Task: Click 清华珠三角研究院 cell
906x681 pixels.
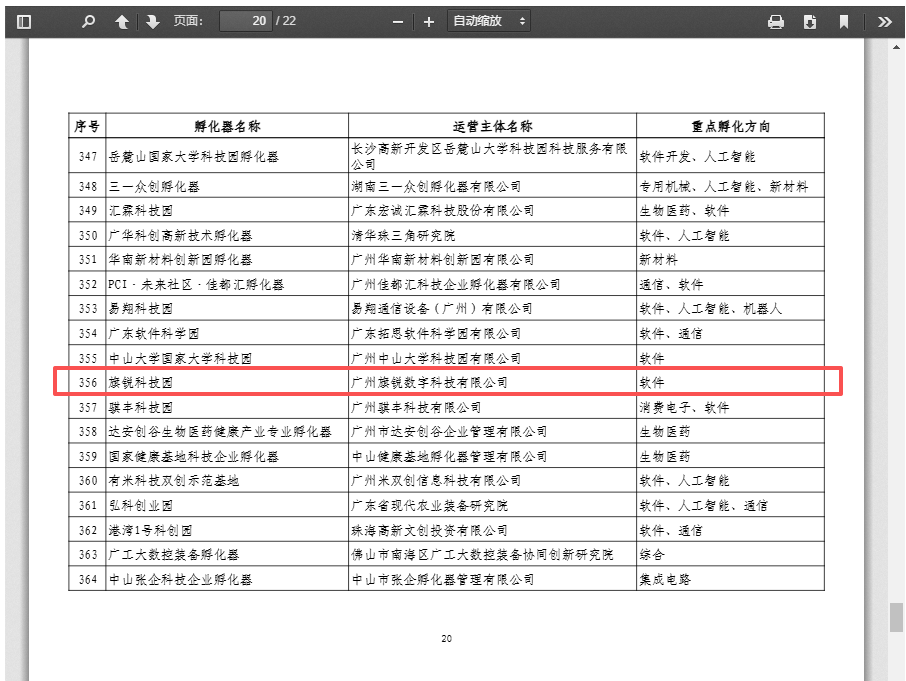Action: pyautogui.click(x=492, y=235)
